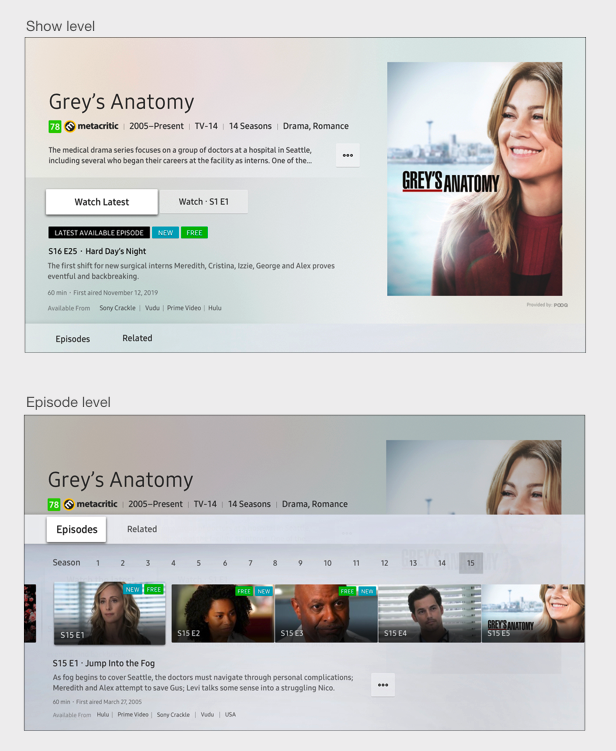
Task: Click the Watch S1 E1 button
Action: pos(204,202)
